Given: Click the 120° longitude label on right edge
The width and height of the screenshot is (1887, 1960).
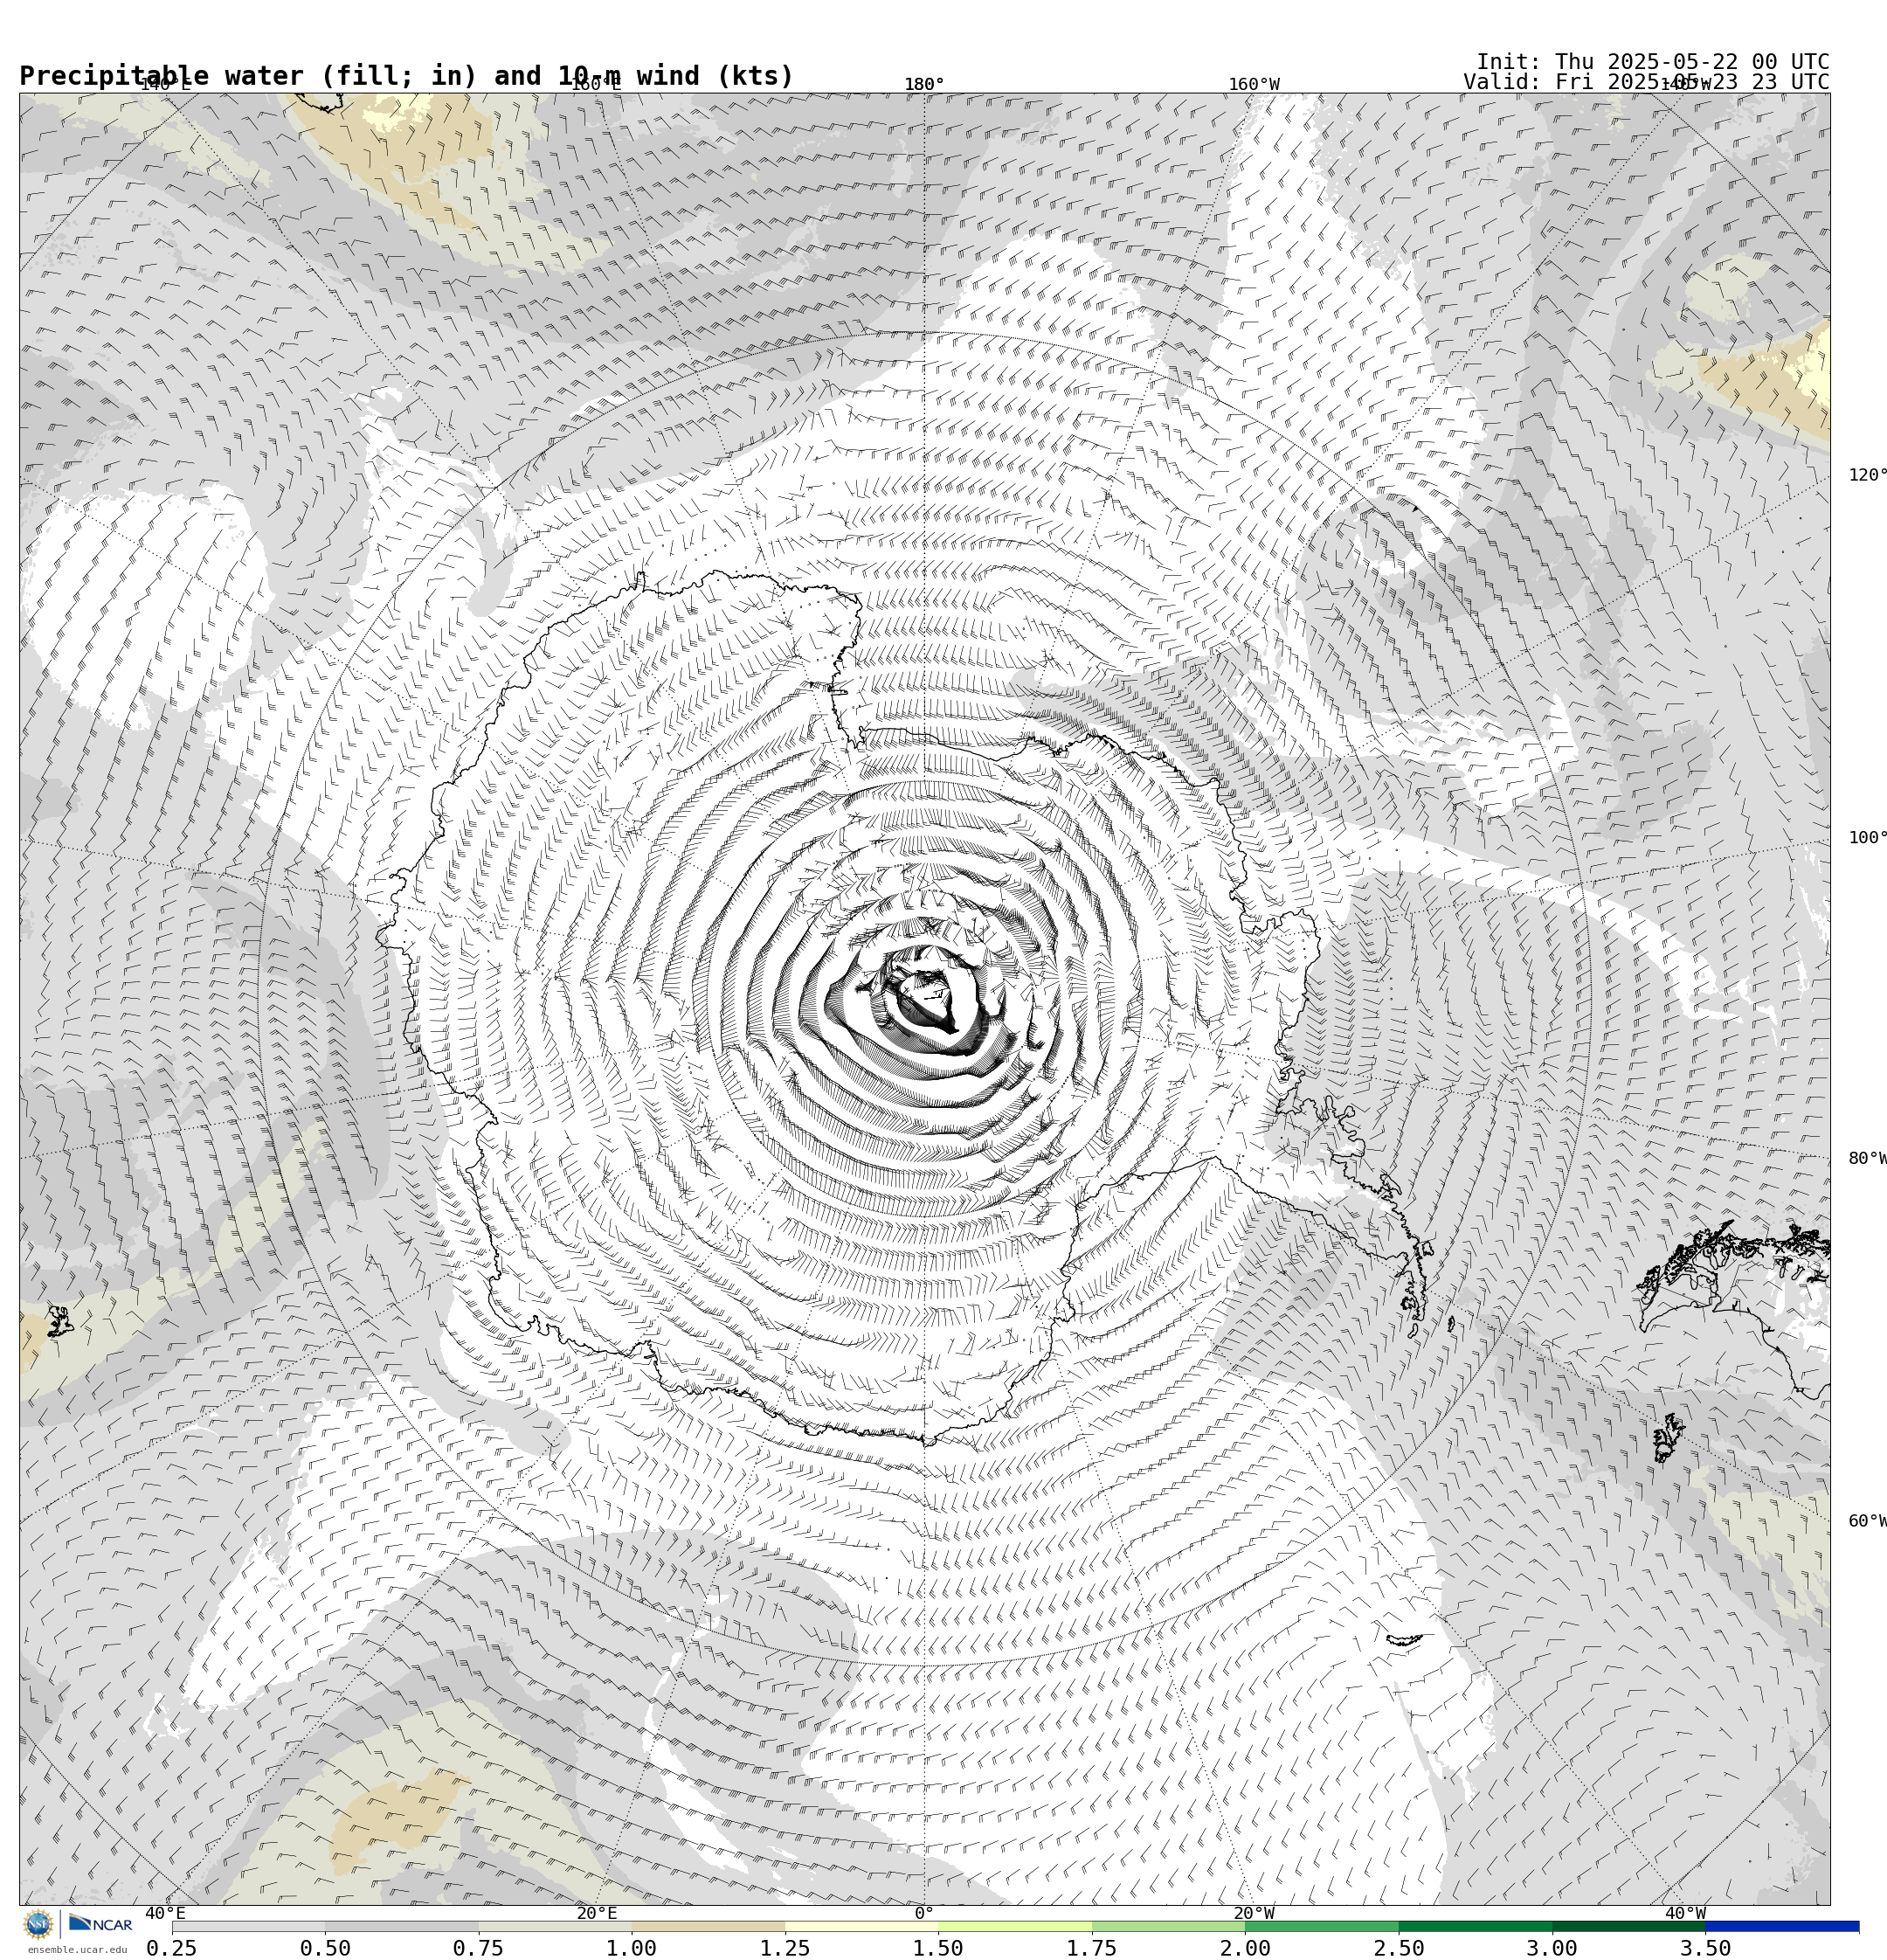Looking at the screenshot, I should click(1867, 475).
